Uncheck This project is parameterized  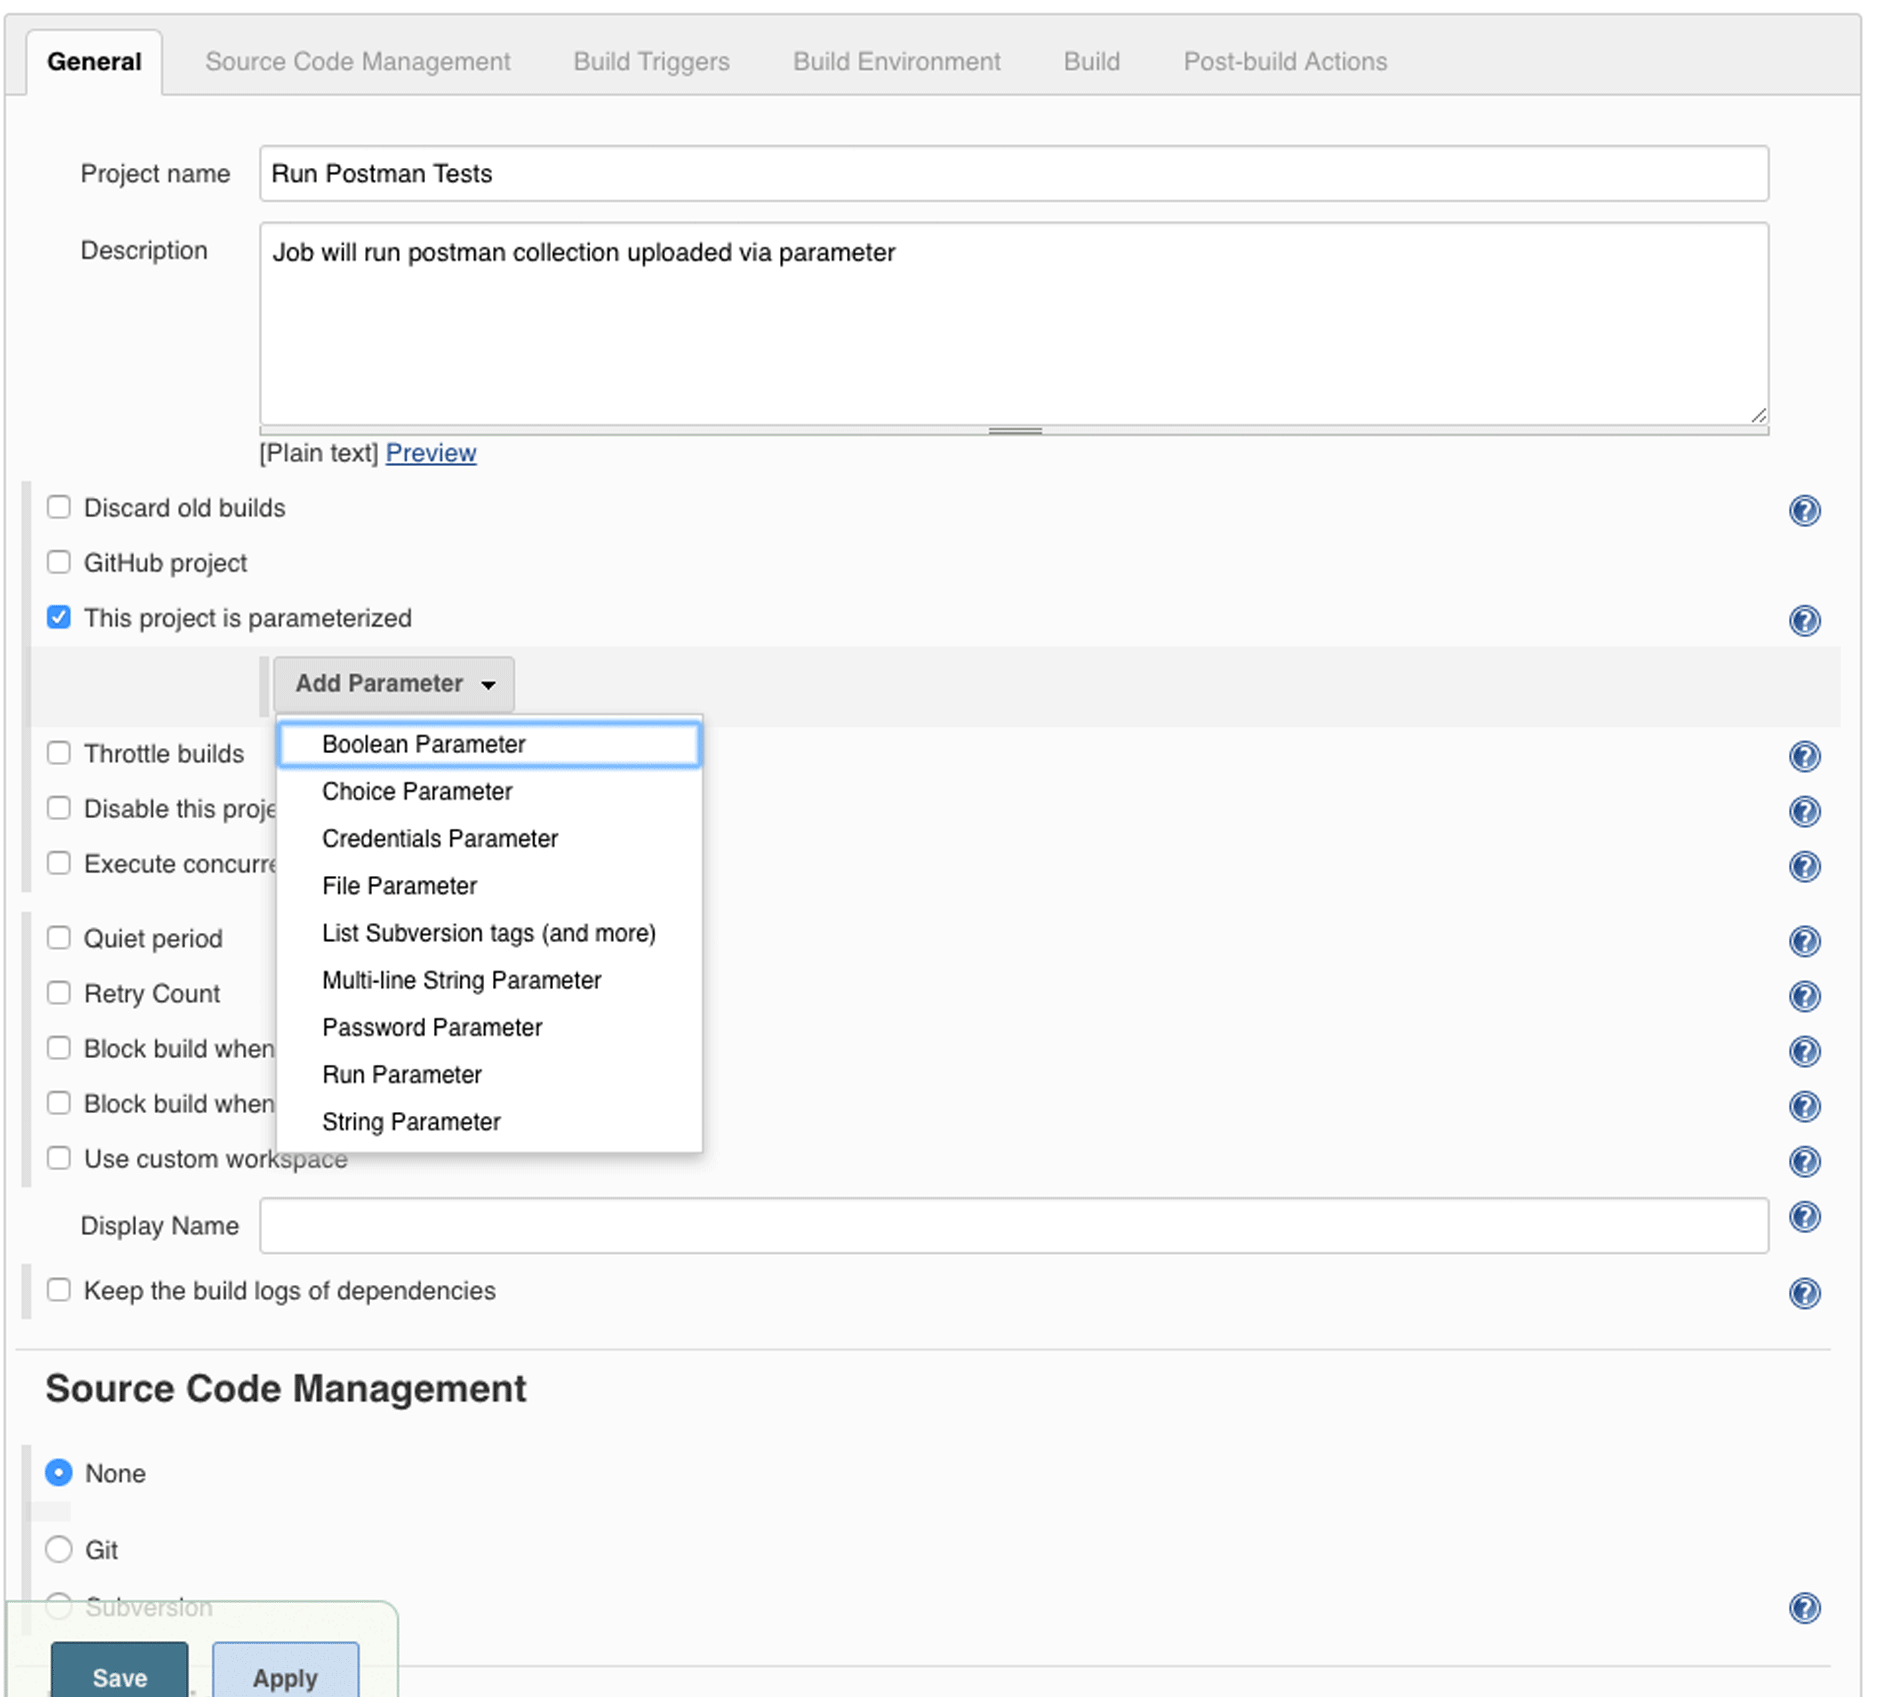click(x=59, y=617)
